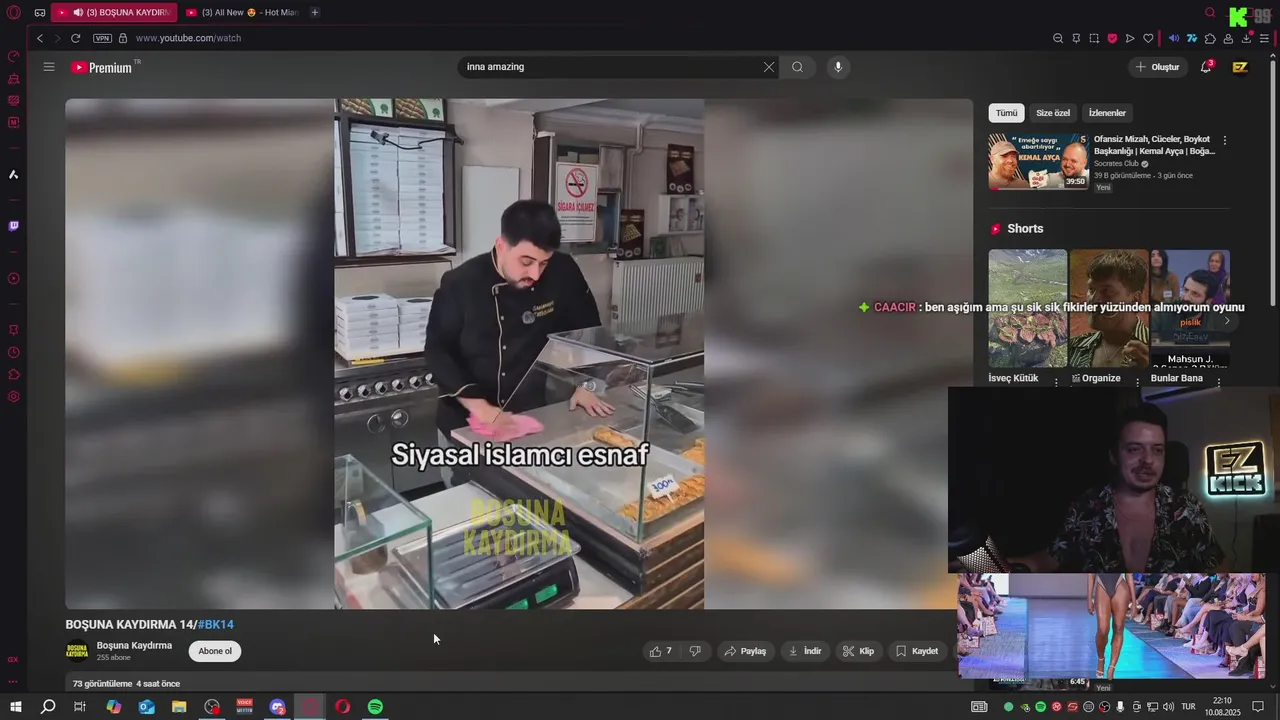
Task: Open the Windows notification center icon
Action: [x=1260, y=707]
